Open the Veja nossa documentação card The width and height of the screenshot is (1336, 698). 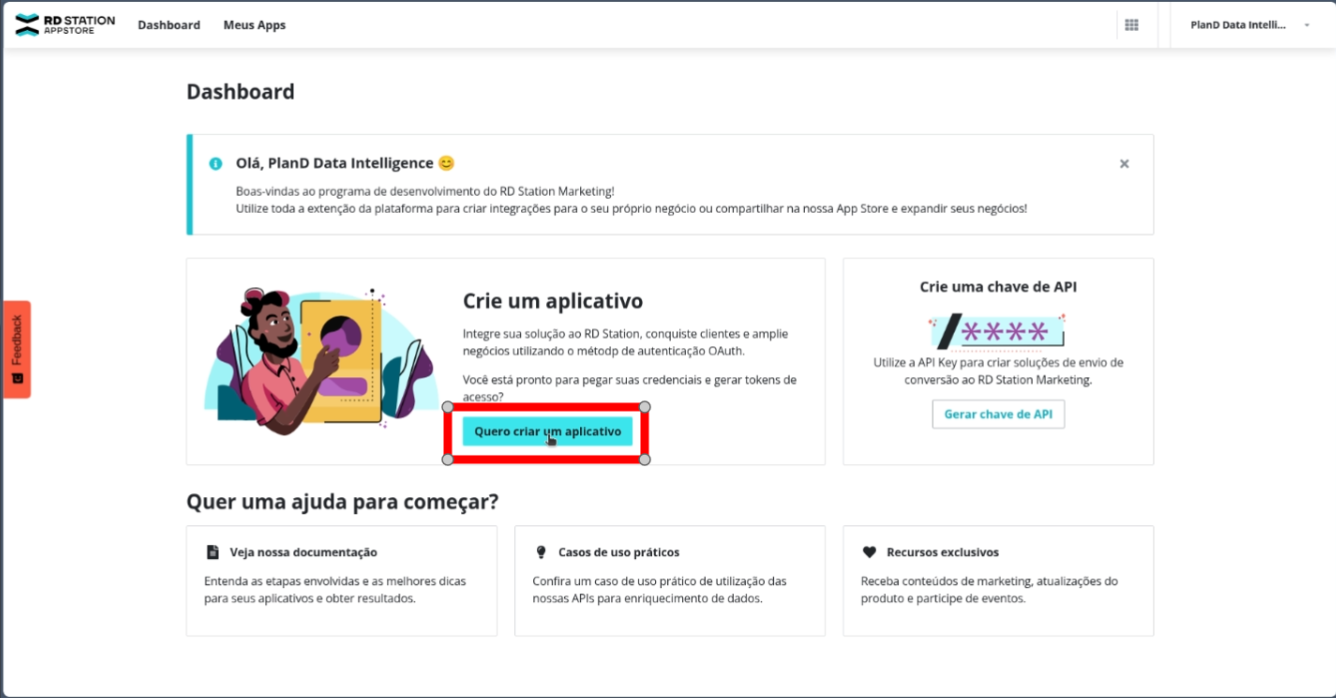click(341, 581)
